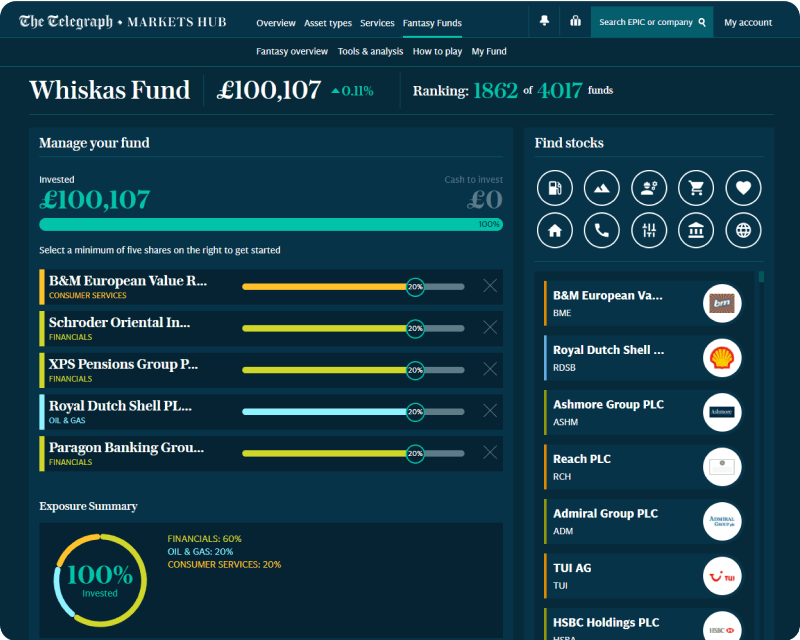Adjust the Schroder Oriental allocation slider handle

click(415, 328)
